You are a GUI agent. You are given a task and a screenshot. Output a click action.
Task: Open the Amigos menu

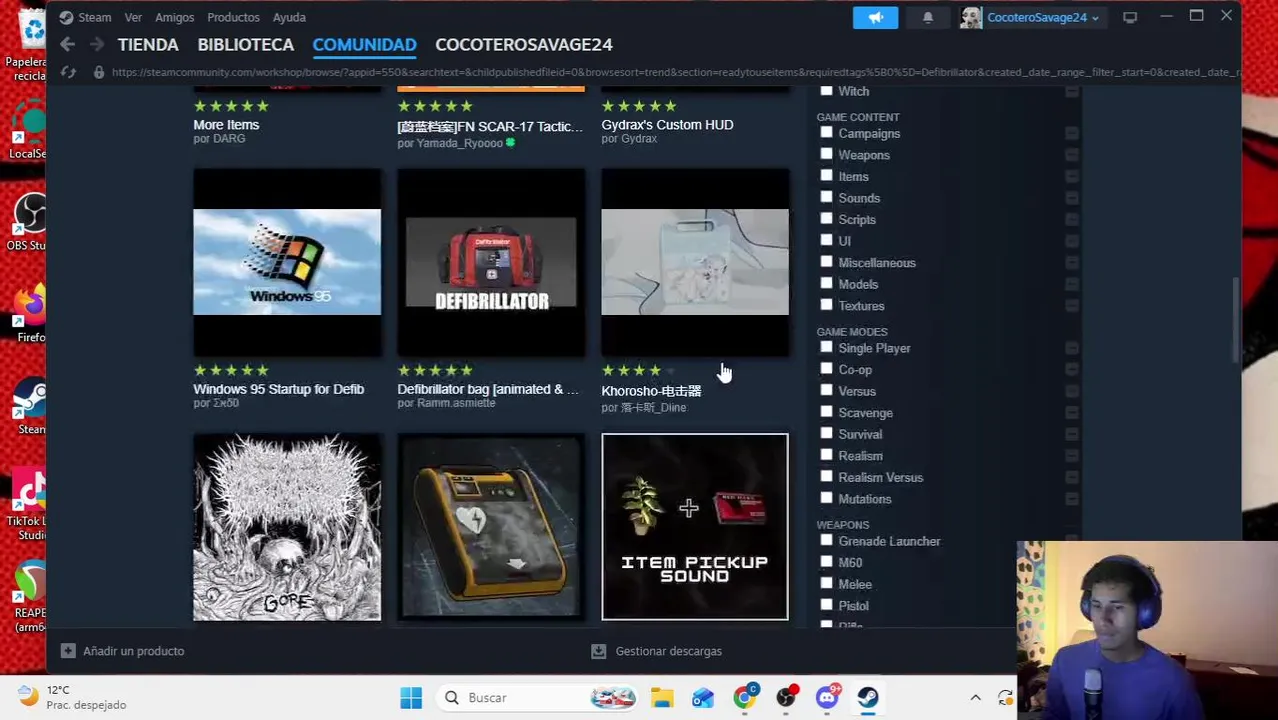tap(174, 17)
